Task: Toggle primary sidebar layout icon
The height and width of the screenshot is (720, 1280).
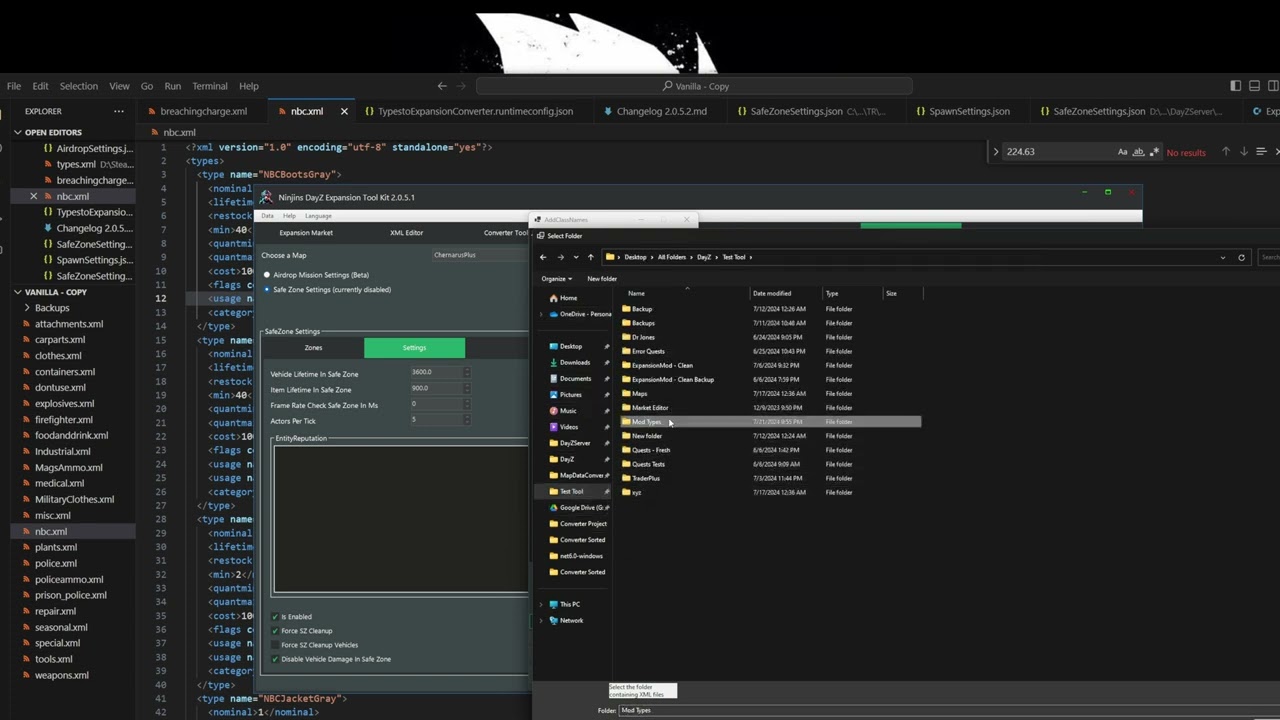Action: pyautogui.click(x=1236, y=86)
